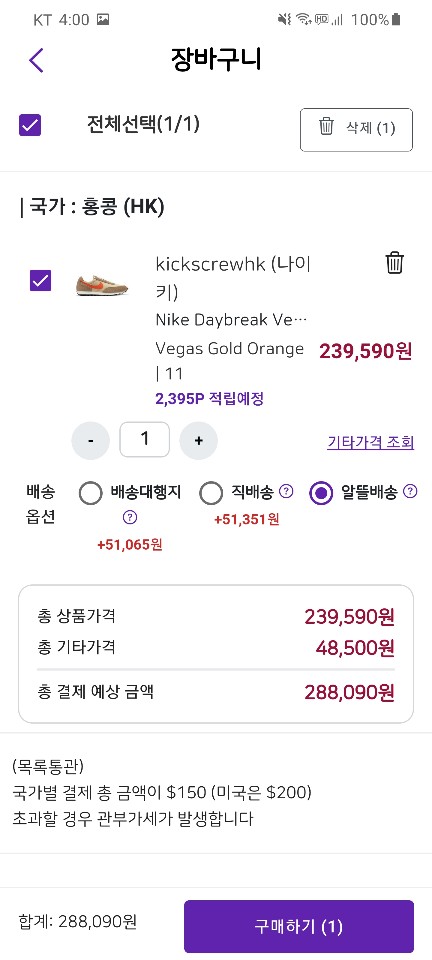Tap the image notification icon in status bar
This screenshot has width=432, height=960.
(x=103, y=20)
